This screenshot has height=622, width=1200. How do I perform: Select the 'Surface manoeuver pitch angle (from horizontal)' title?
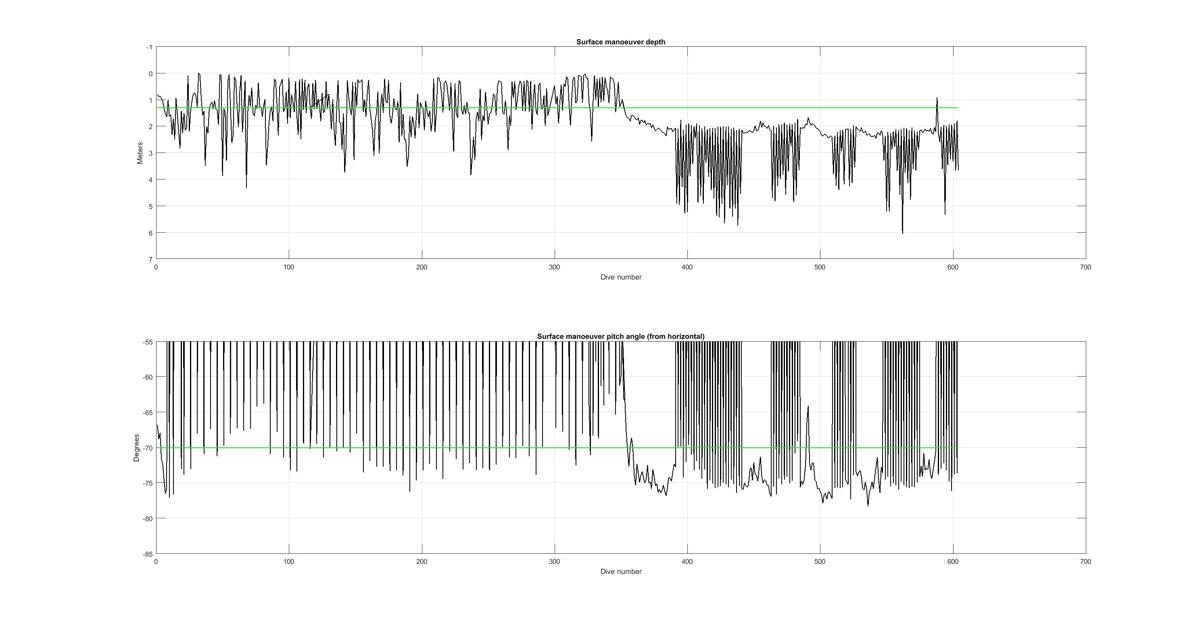[621, 337]
